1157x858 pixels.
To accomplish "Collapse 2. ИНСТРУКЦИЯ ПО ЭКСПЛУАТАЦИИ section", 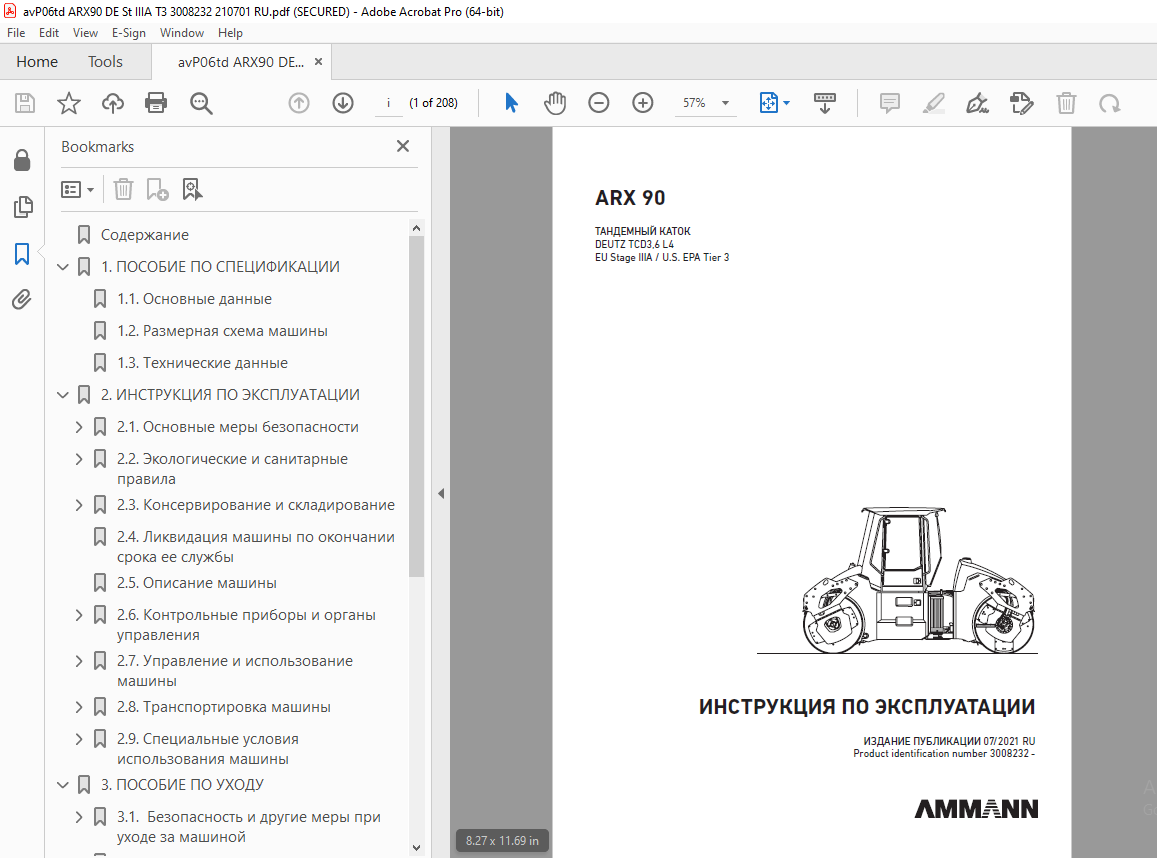I will 63,395.
